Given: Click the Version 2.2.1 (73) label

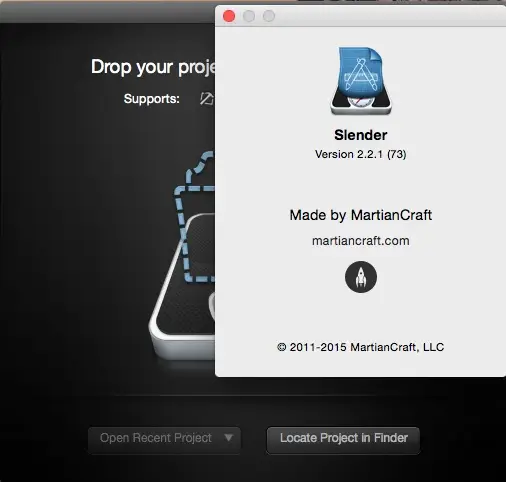Looking at the screenshot, I should pyautogui.click(x=361, y=154).
